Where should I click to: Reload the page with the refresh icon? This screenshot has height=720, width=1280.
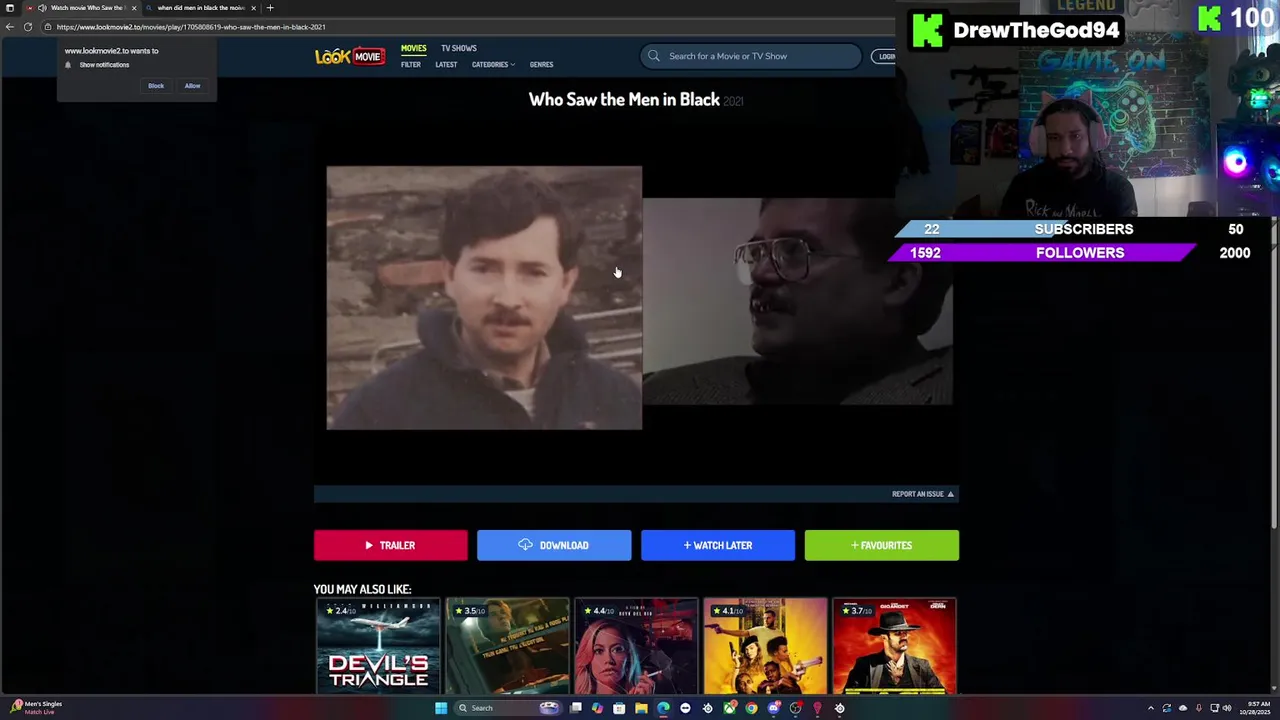click(x=28, y=27)
